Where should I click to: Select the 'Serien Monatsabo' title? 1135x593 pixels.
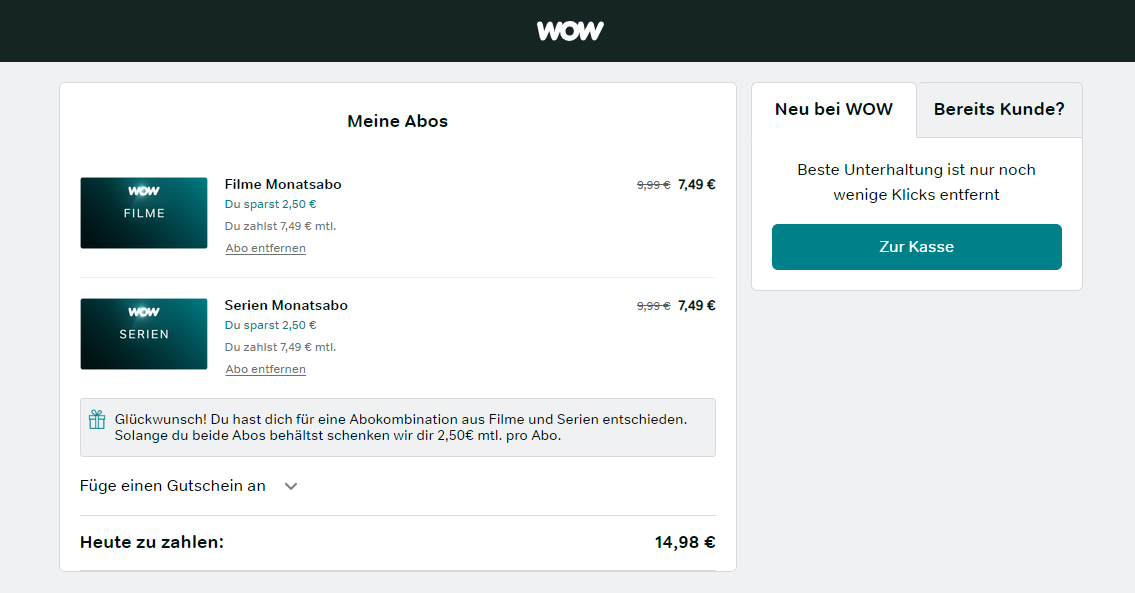(x=286, y=306)
